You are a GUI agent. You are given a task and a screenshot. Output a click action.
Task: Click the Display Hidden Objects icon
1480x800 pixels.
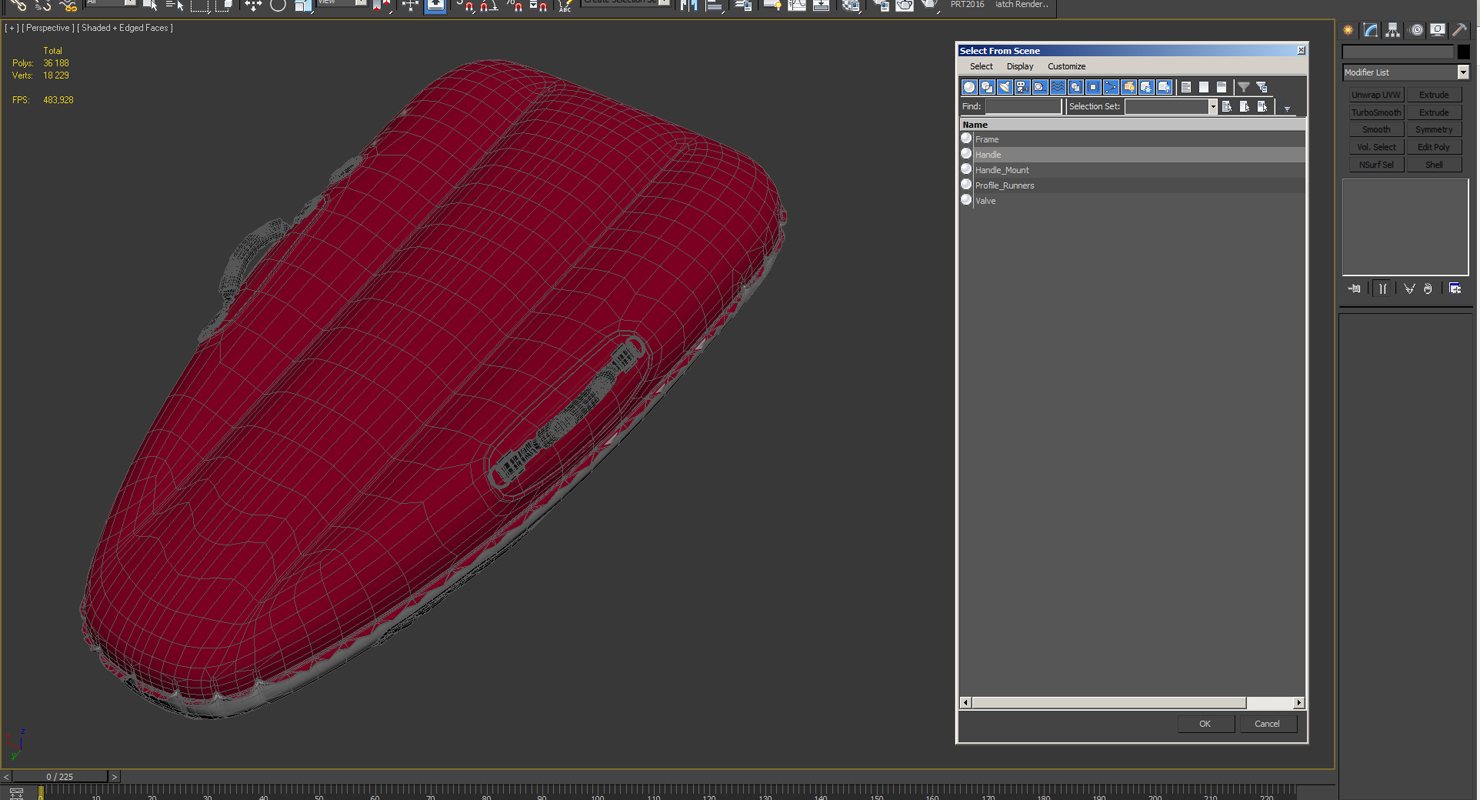pos(1164,87)
